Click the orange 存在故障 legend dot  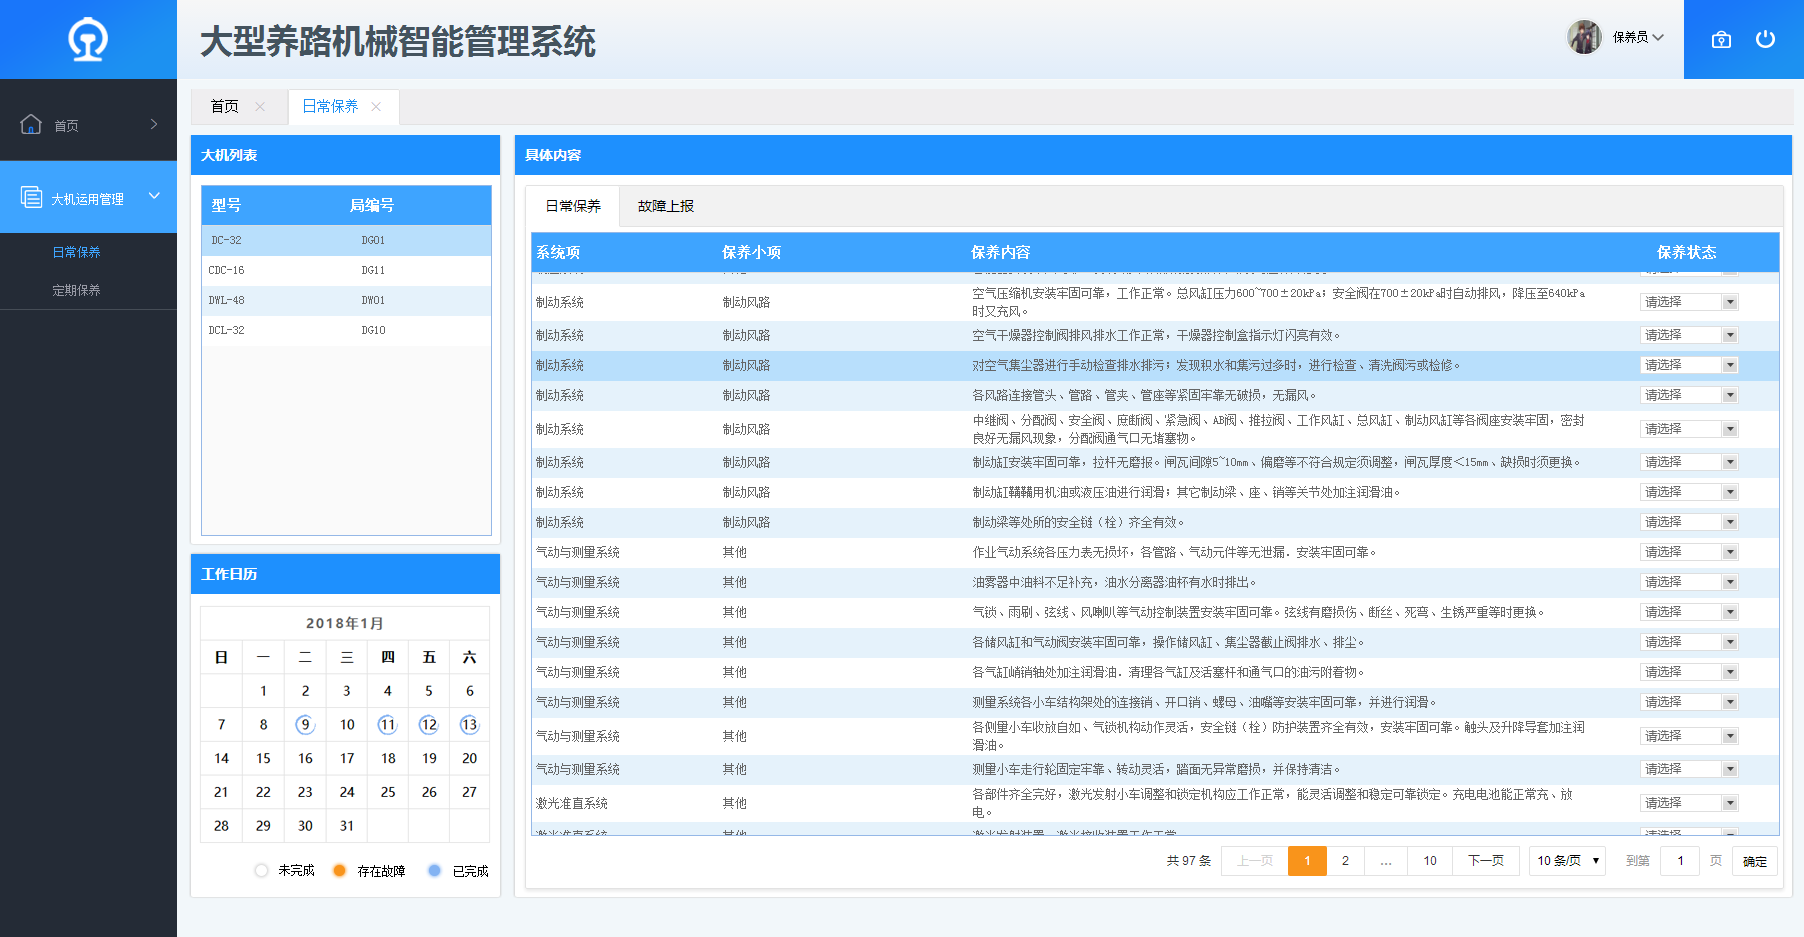(x=340, y=871)
